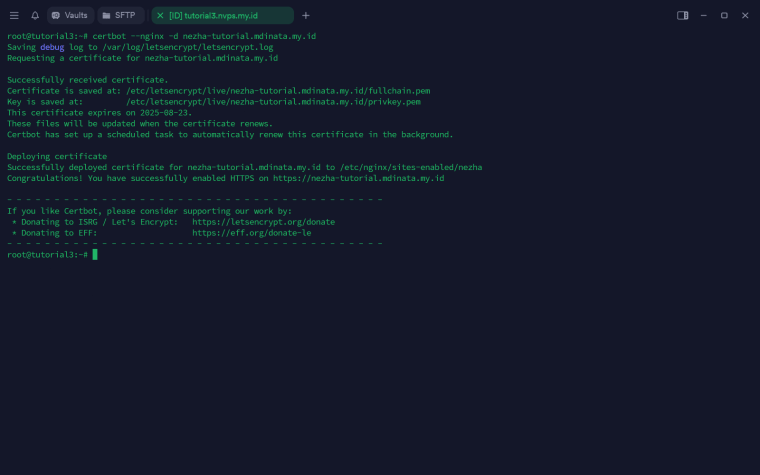The height and width of the screenshot is (475, 760).
Task: Click the https://nezha-tutorial.mdinata.my.id URL
Action: (x=358, y=178)
